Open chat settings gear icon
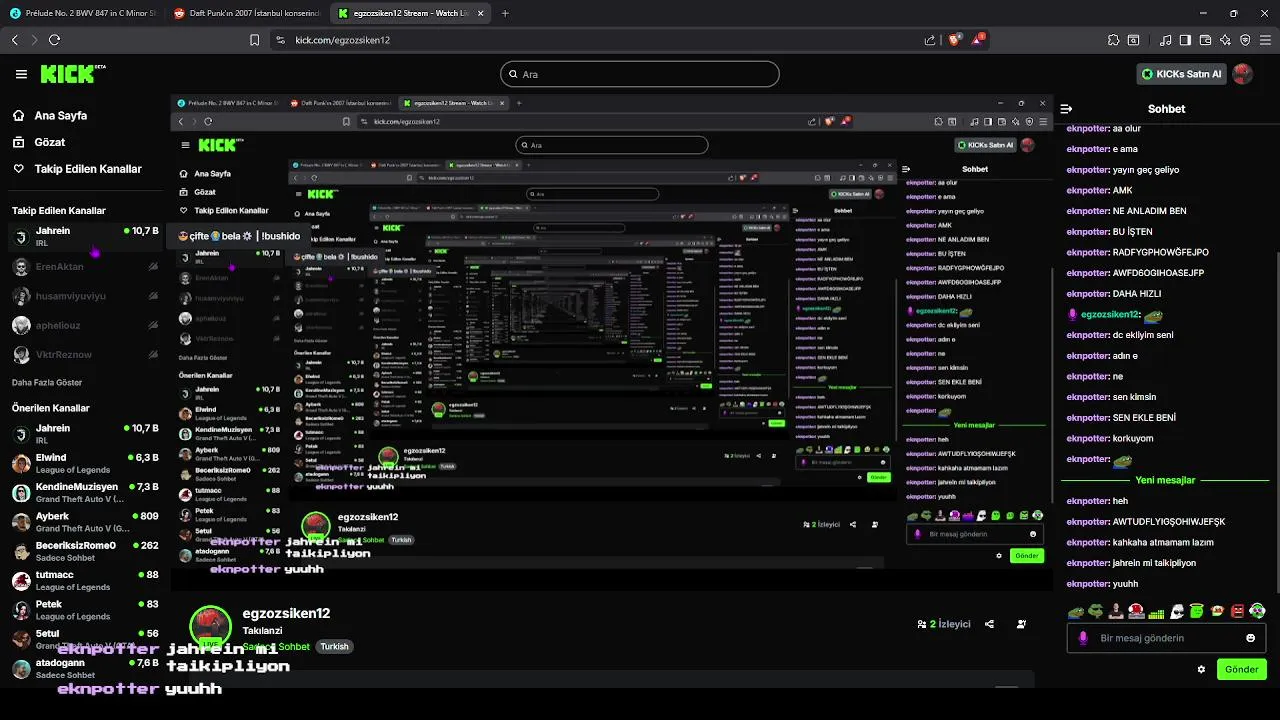Image resolution: width=1280 pixels, height=720 pixels. click(x=1201, y=669)
